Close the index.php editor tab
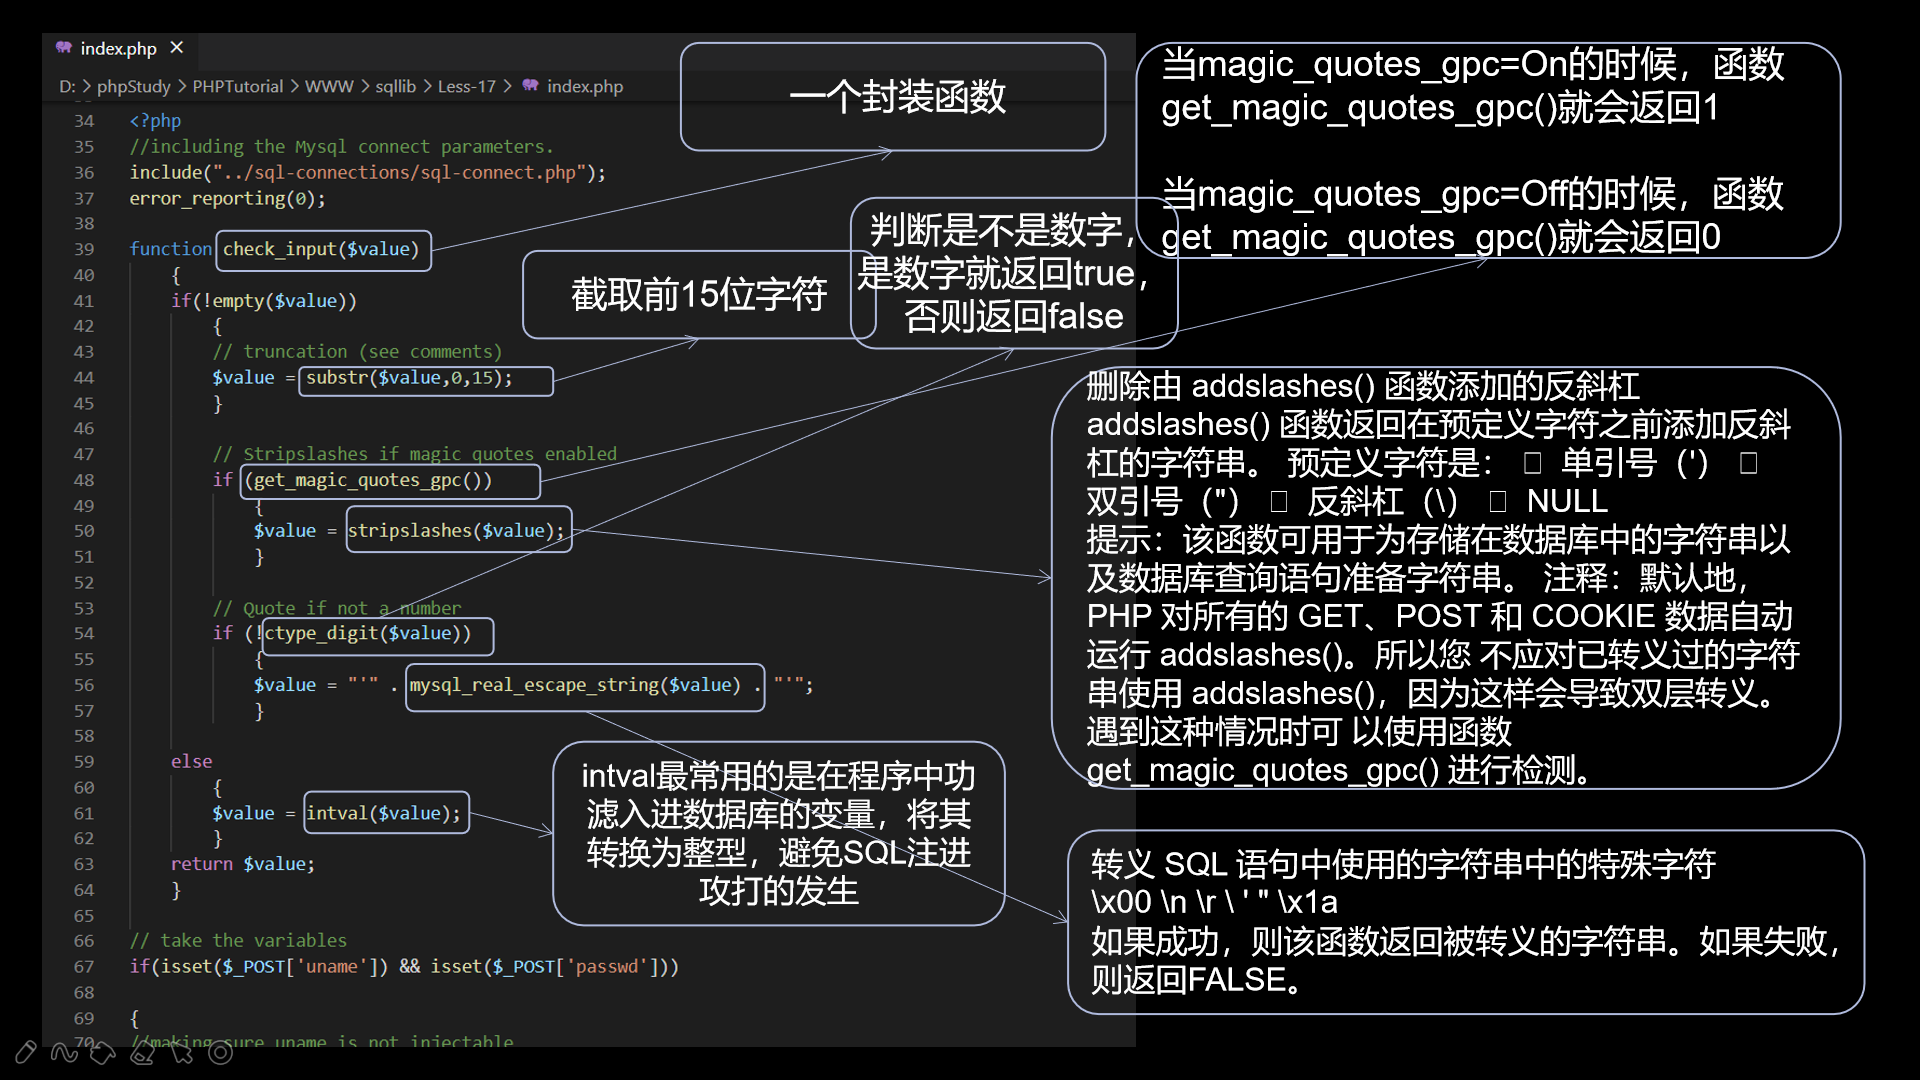The height and width of the screenshot is (1080, 1920). pos(177,48)
